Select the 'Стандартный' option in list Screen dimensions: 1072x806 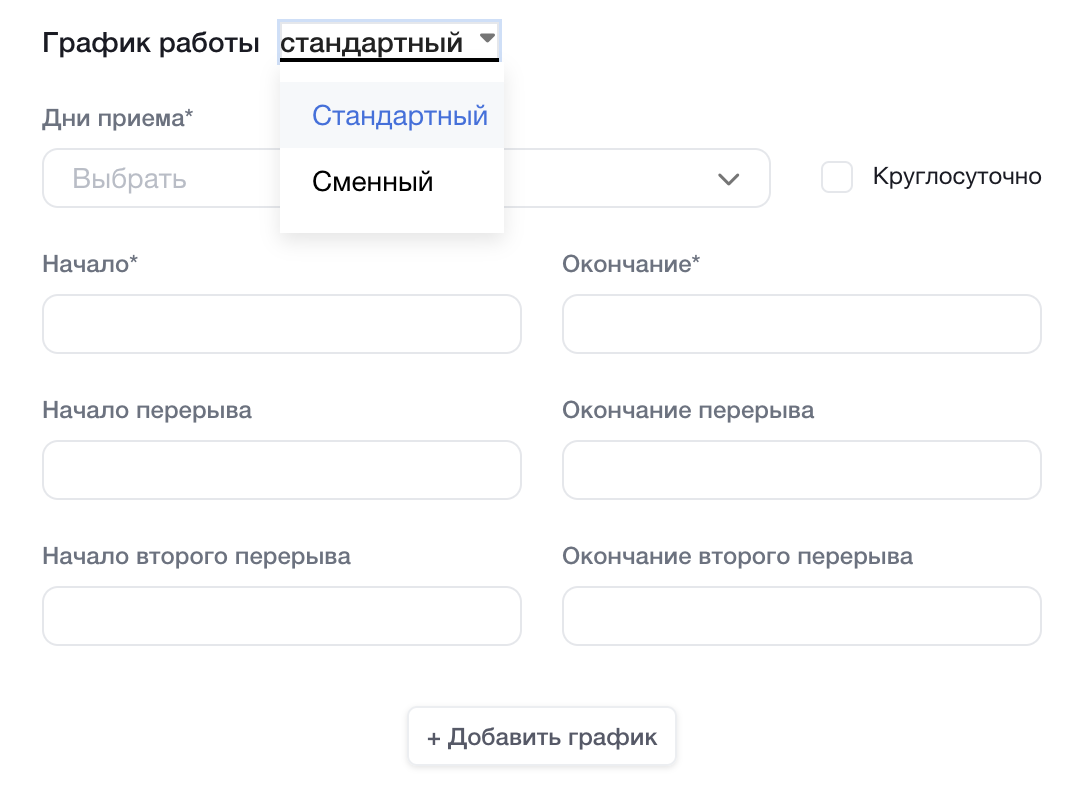point(399,116)
